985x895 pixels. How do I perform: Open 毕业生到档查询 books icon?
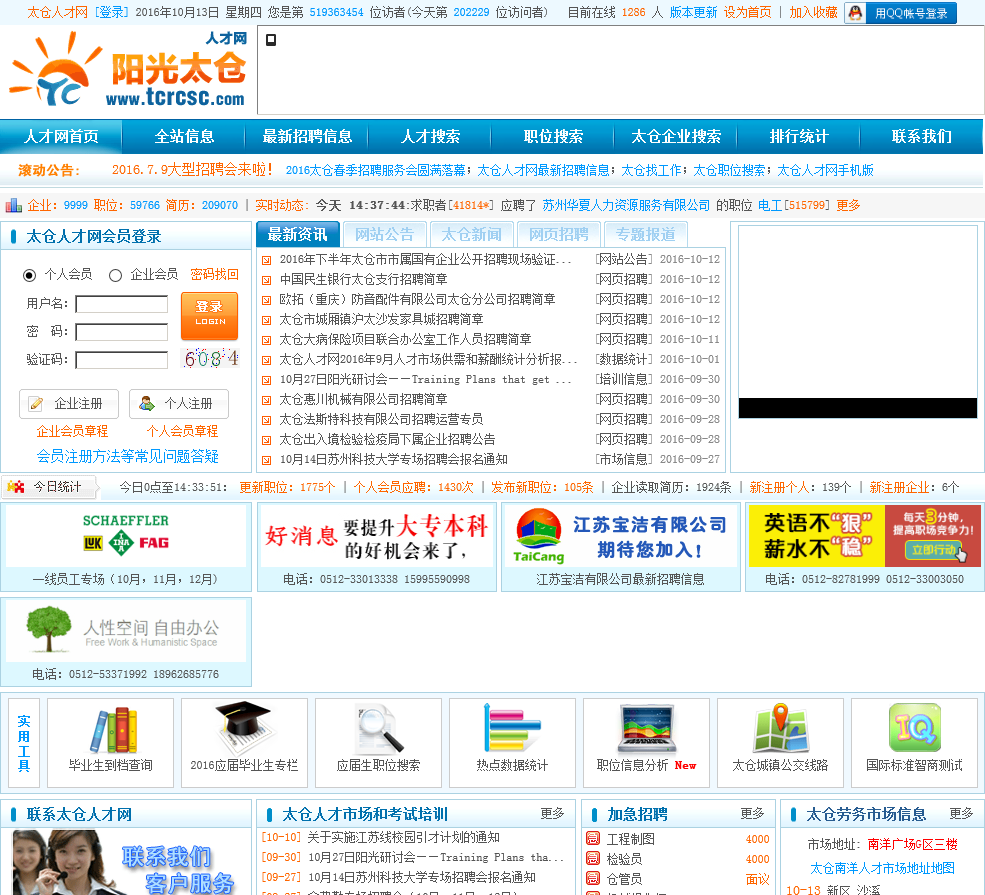coord(113,730)
